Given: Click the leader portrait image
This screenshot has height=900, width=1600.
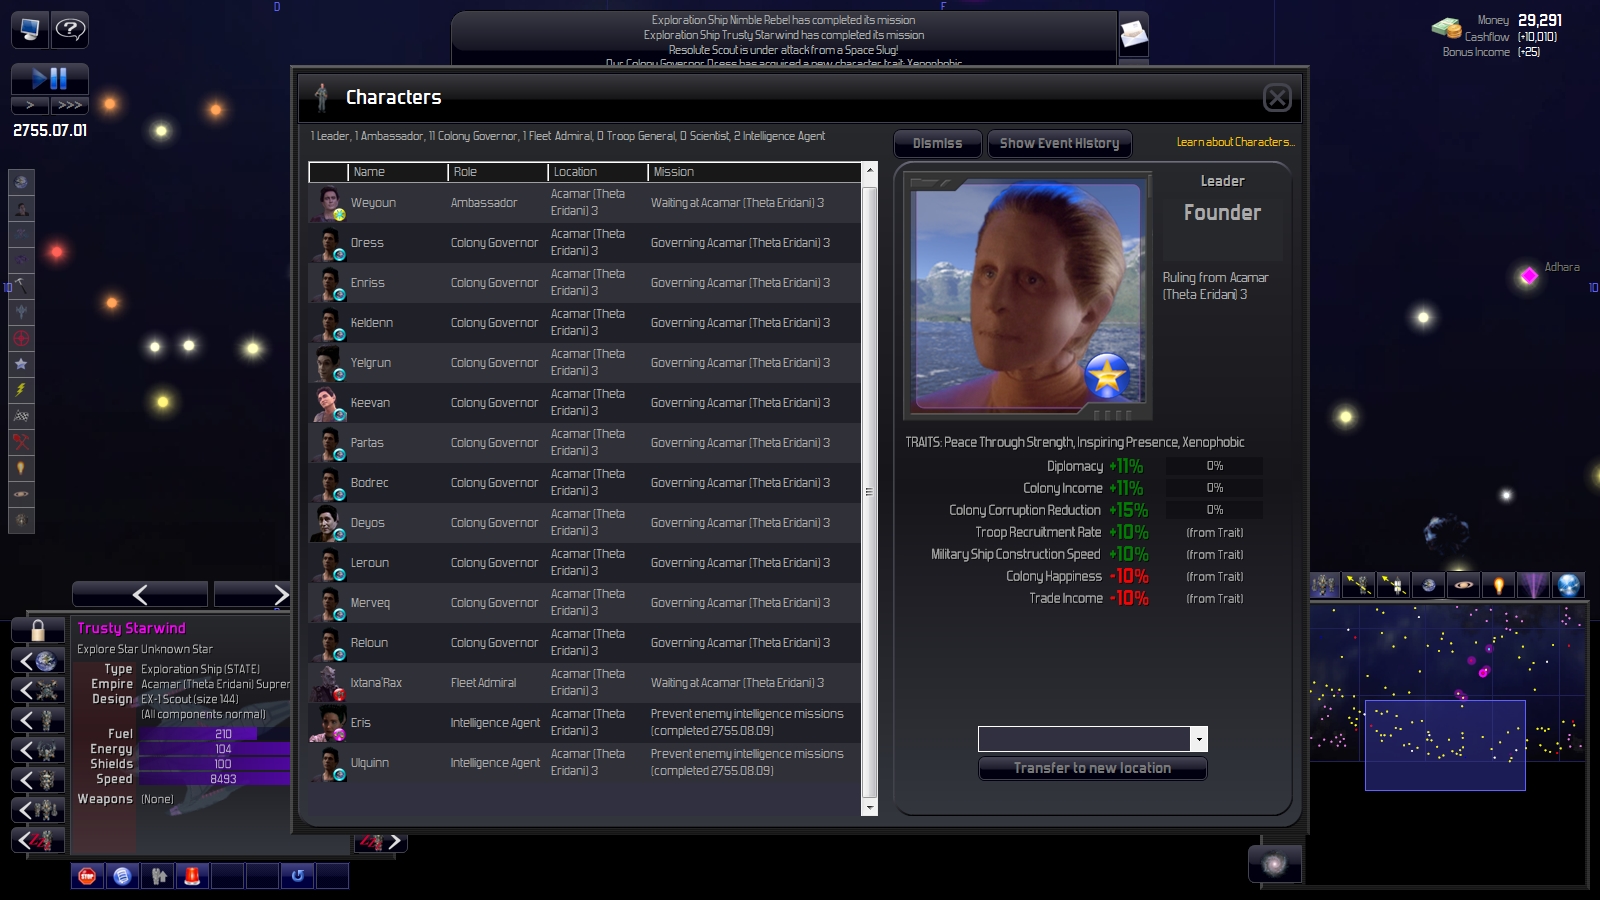Looking at the screenshot, I should (x=1028, y=294).
